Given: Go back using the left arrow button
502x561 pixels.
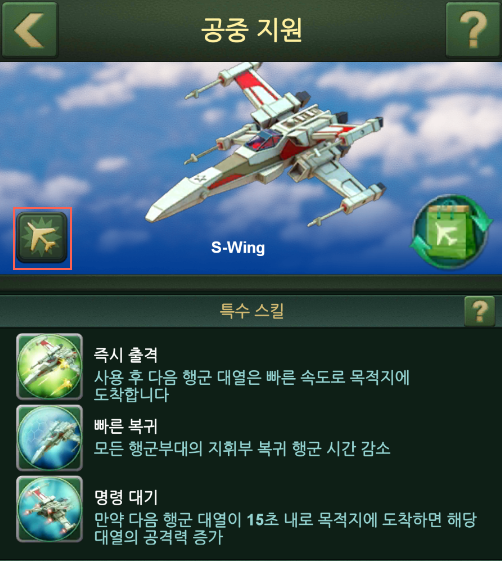Looking at the screenshot, I should click(x=29, y=30).
